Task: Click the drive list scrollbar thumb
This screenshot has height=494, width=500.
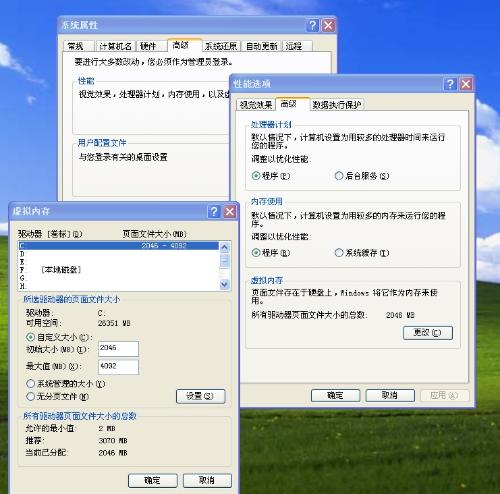Action: (x=225, y=261)
